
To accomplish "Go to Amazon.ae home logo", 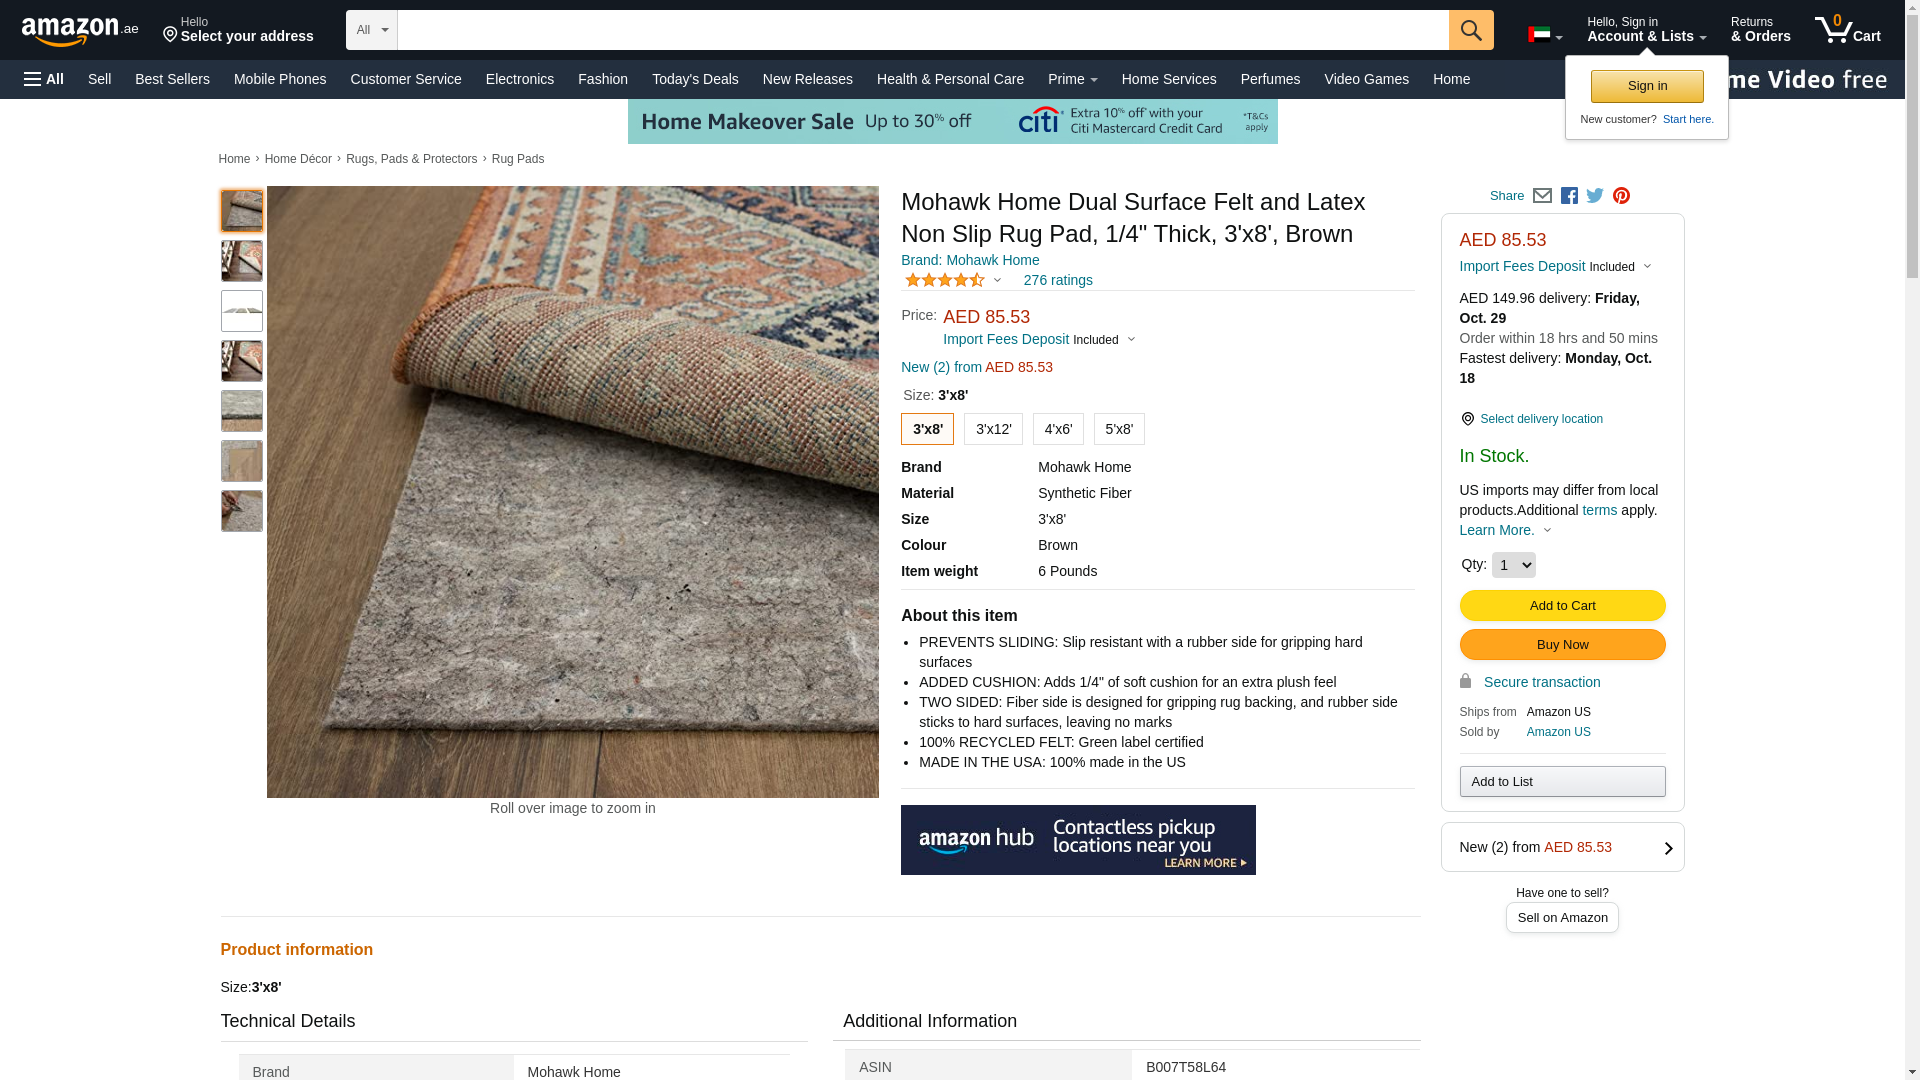I will point(80,31).
